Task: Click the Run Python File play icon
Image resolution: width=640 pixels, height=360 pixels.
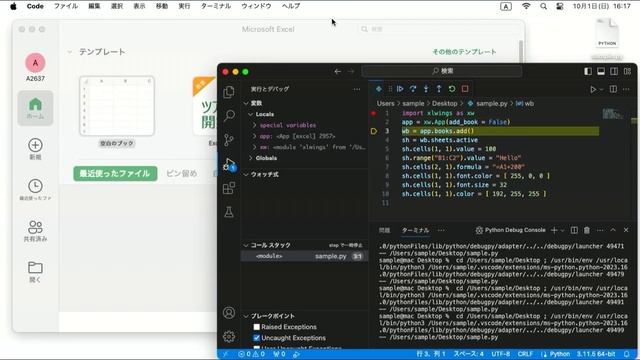Action: coord(593,89)
